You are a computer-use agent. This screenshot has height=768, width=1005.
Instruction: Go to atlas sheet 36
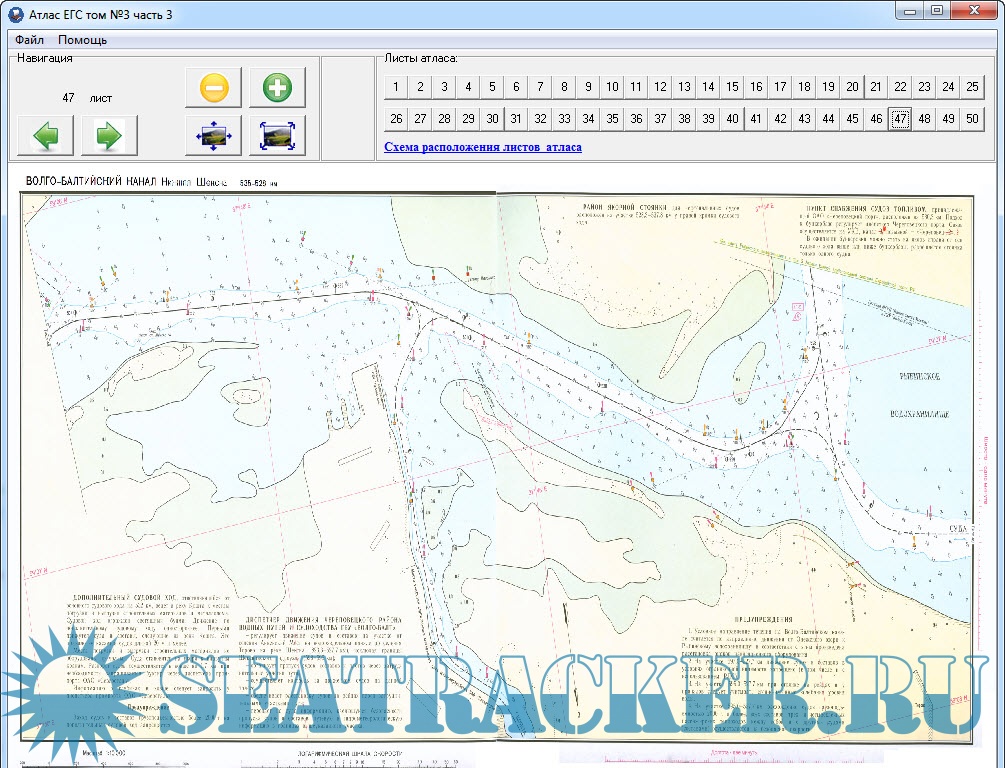636,119
